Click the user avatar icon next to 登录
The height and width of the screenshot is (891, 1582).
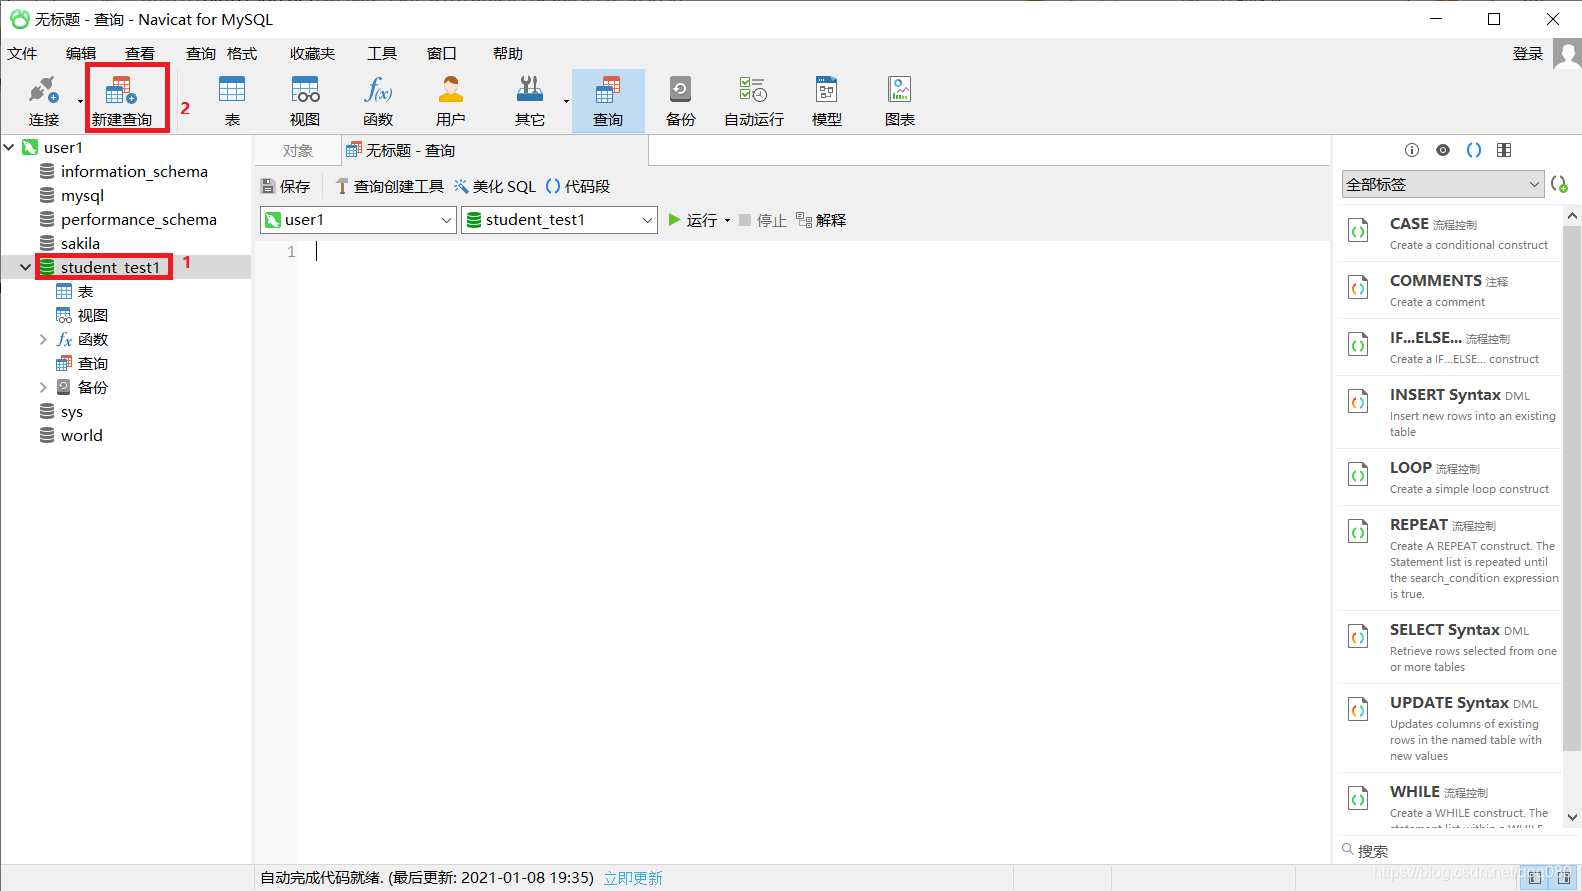click(1567, 54)
